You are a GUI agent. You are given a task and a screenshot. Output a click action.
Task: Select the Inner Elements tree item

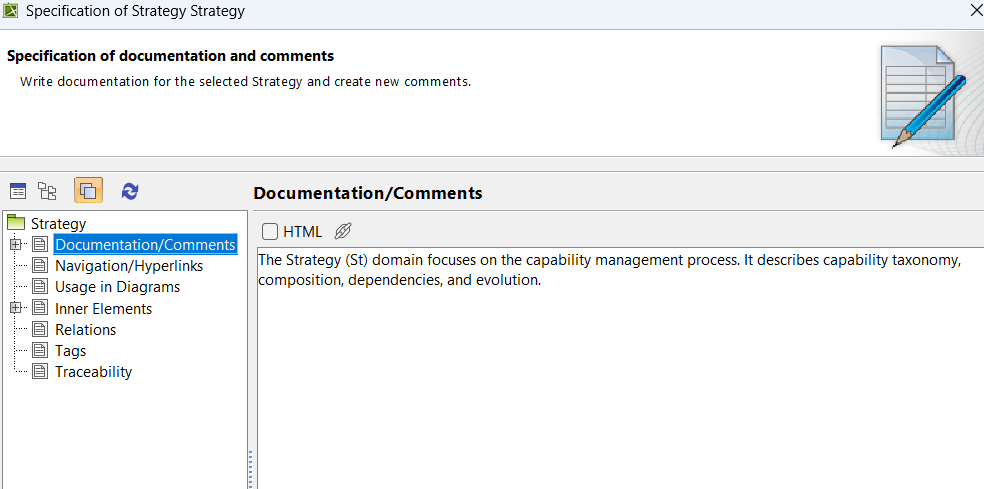[x=103, y=309]
